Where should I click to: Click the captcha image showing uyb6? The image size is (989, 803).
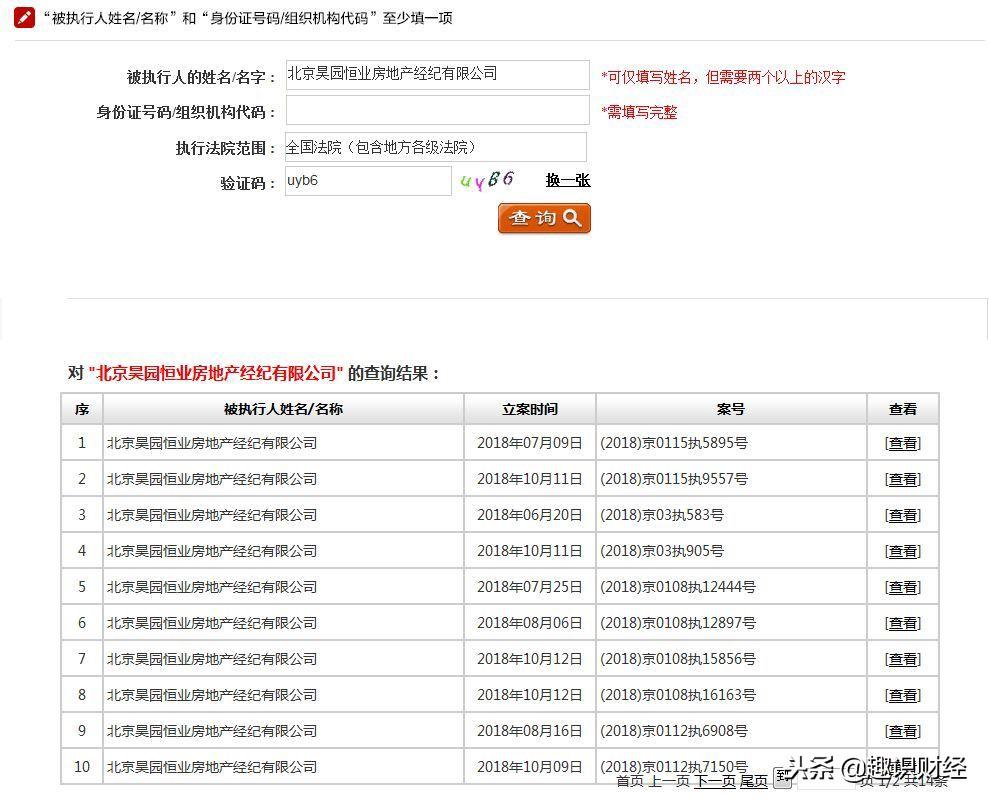coord(487,180)
